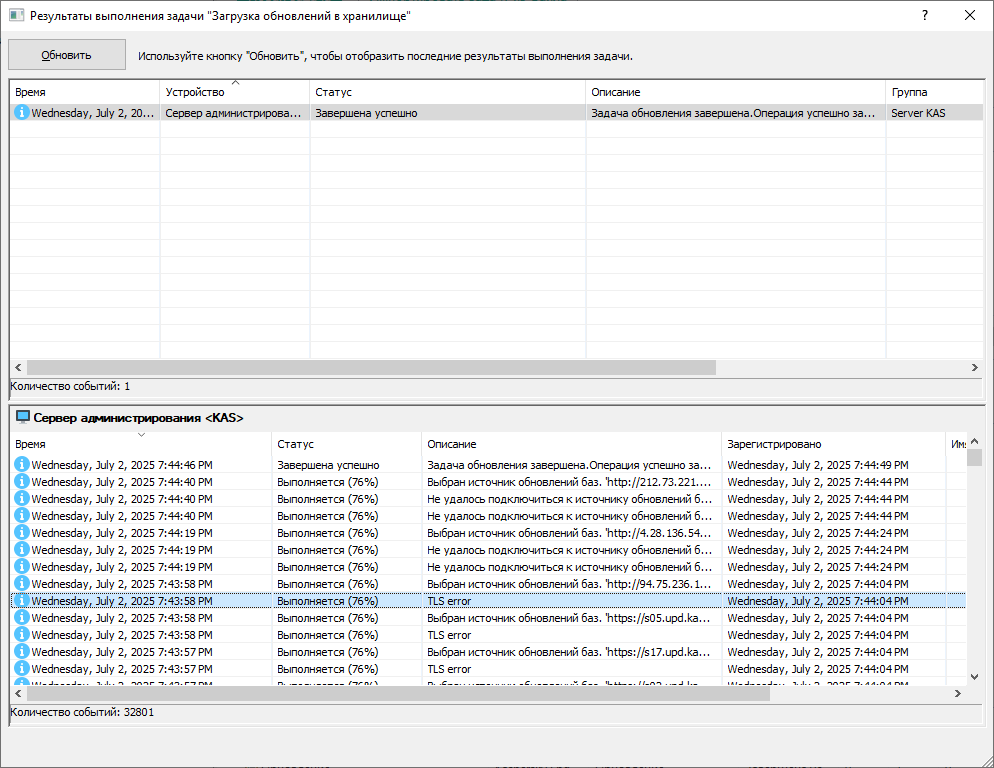Click the task window icon in title bar
Viewport: 994px width, 768px height.
pos(16,15)
